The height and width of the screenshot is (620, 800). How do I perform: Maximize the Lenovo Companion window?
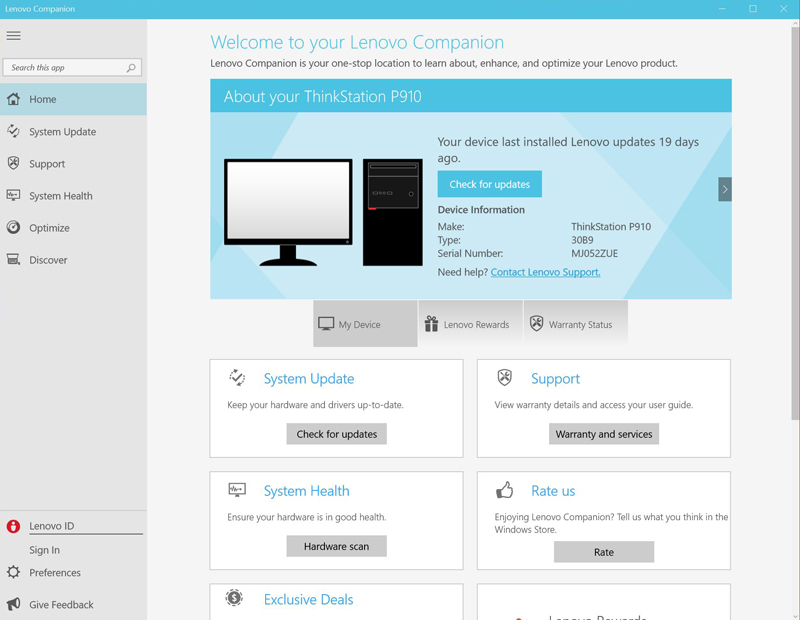click(753, 9)
